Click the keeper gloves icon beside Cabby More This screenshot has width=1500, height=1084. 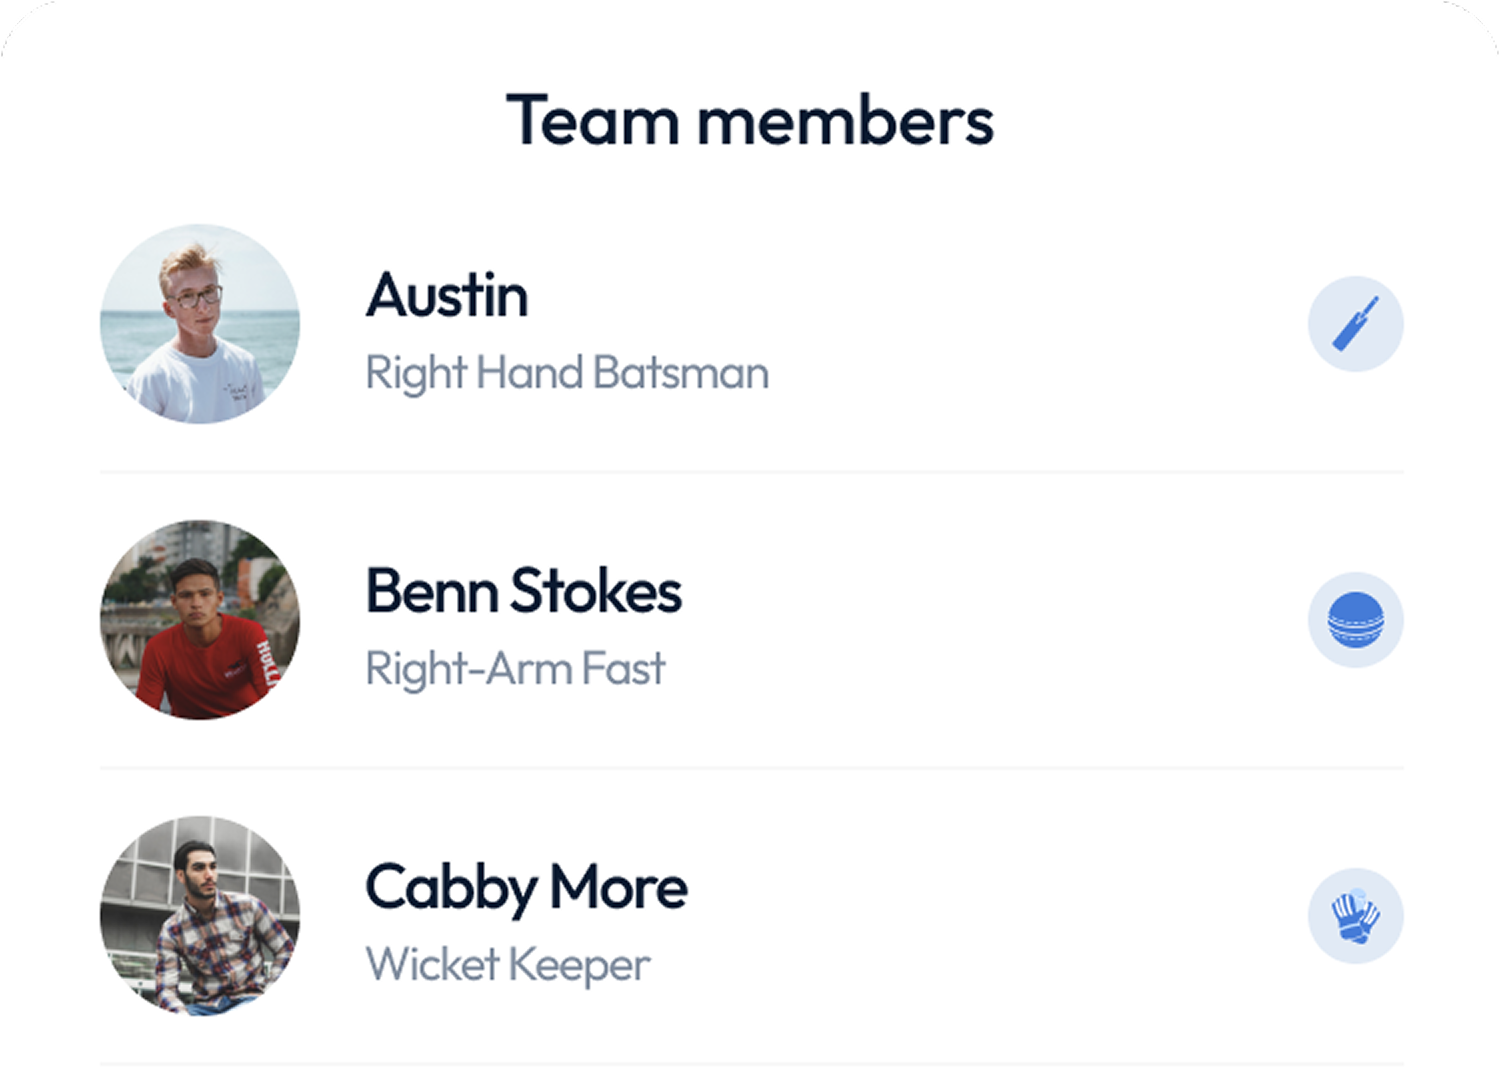pyautogui.click(x=1355, y=916)
